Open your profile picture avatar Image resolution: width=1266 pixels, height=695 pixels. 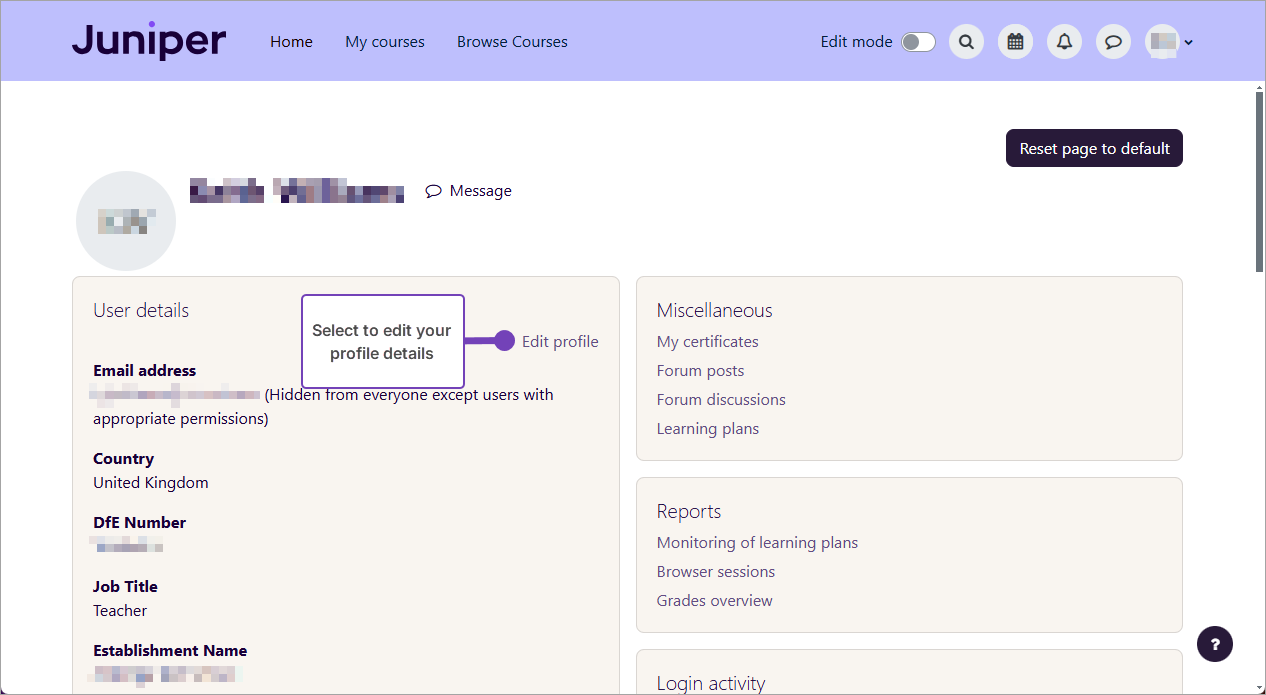tap(1163, 41)
